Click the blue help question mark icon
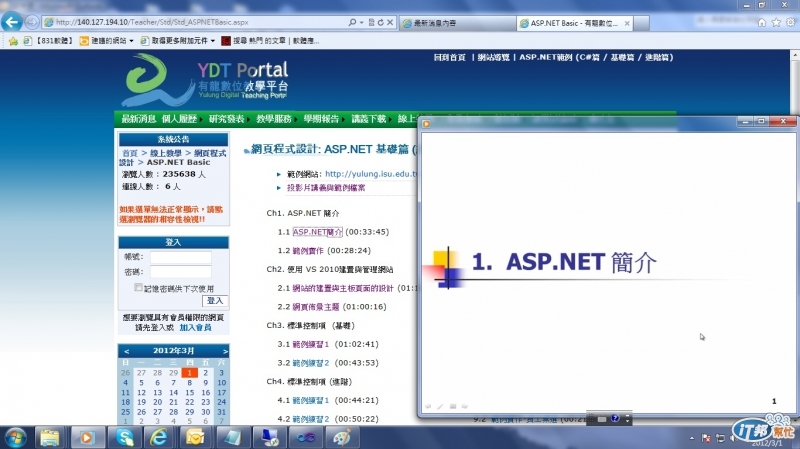The image size is (800, 449). pos(615,418)
